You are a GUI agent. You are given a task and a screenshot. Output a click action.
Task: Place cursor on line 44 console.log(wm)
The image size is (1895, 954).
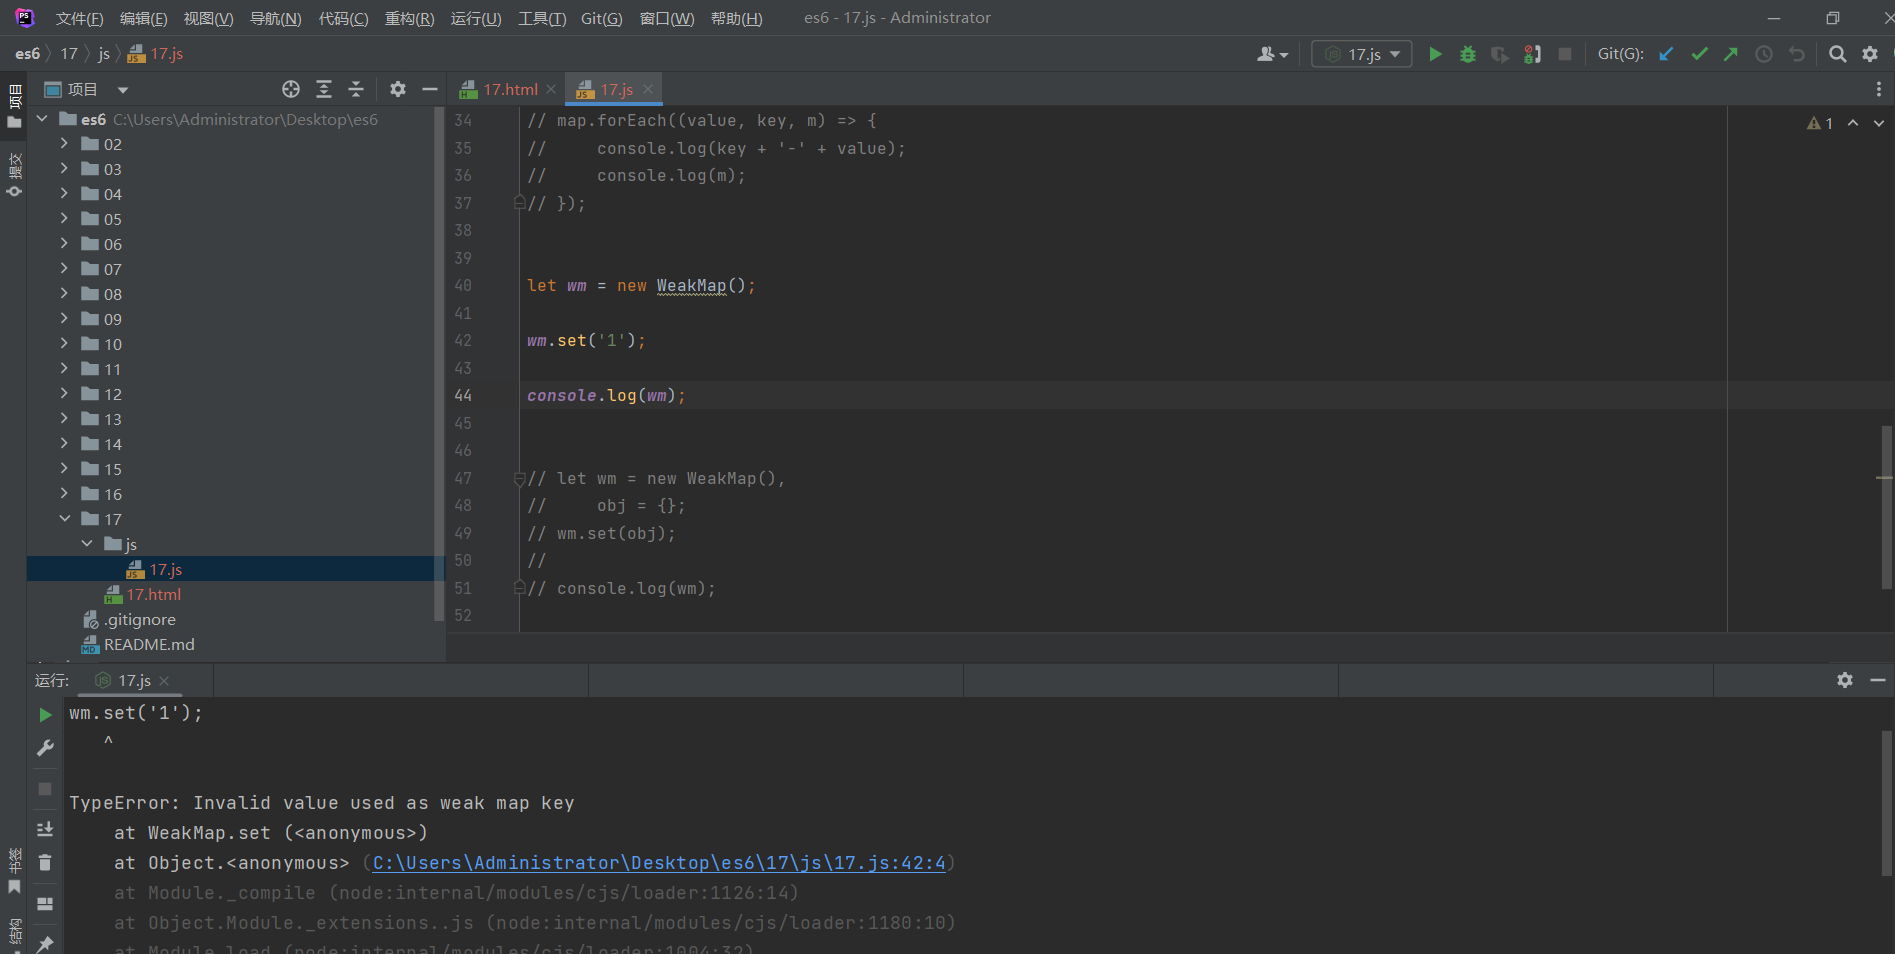(x=606, y=396)
